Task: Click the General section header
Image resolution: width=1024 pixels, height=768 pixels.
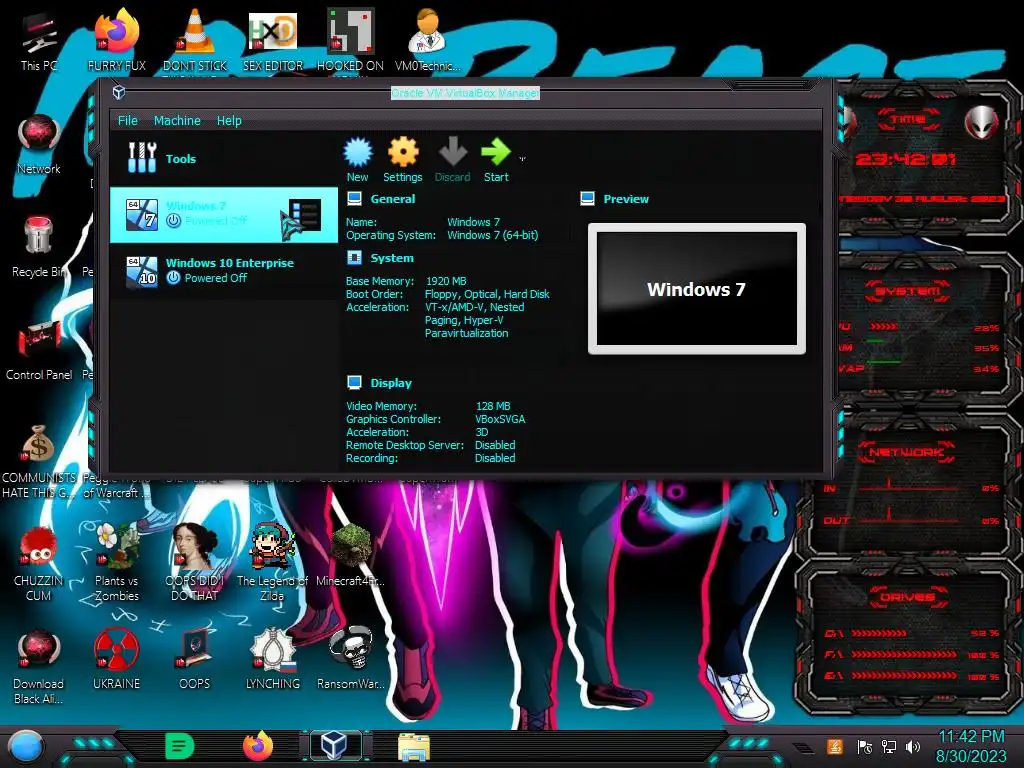Action: 392,199
